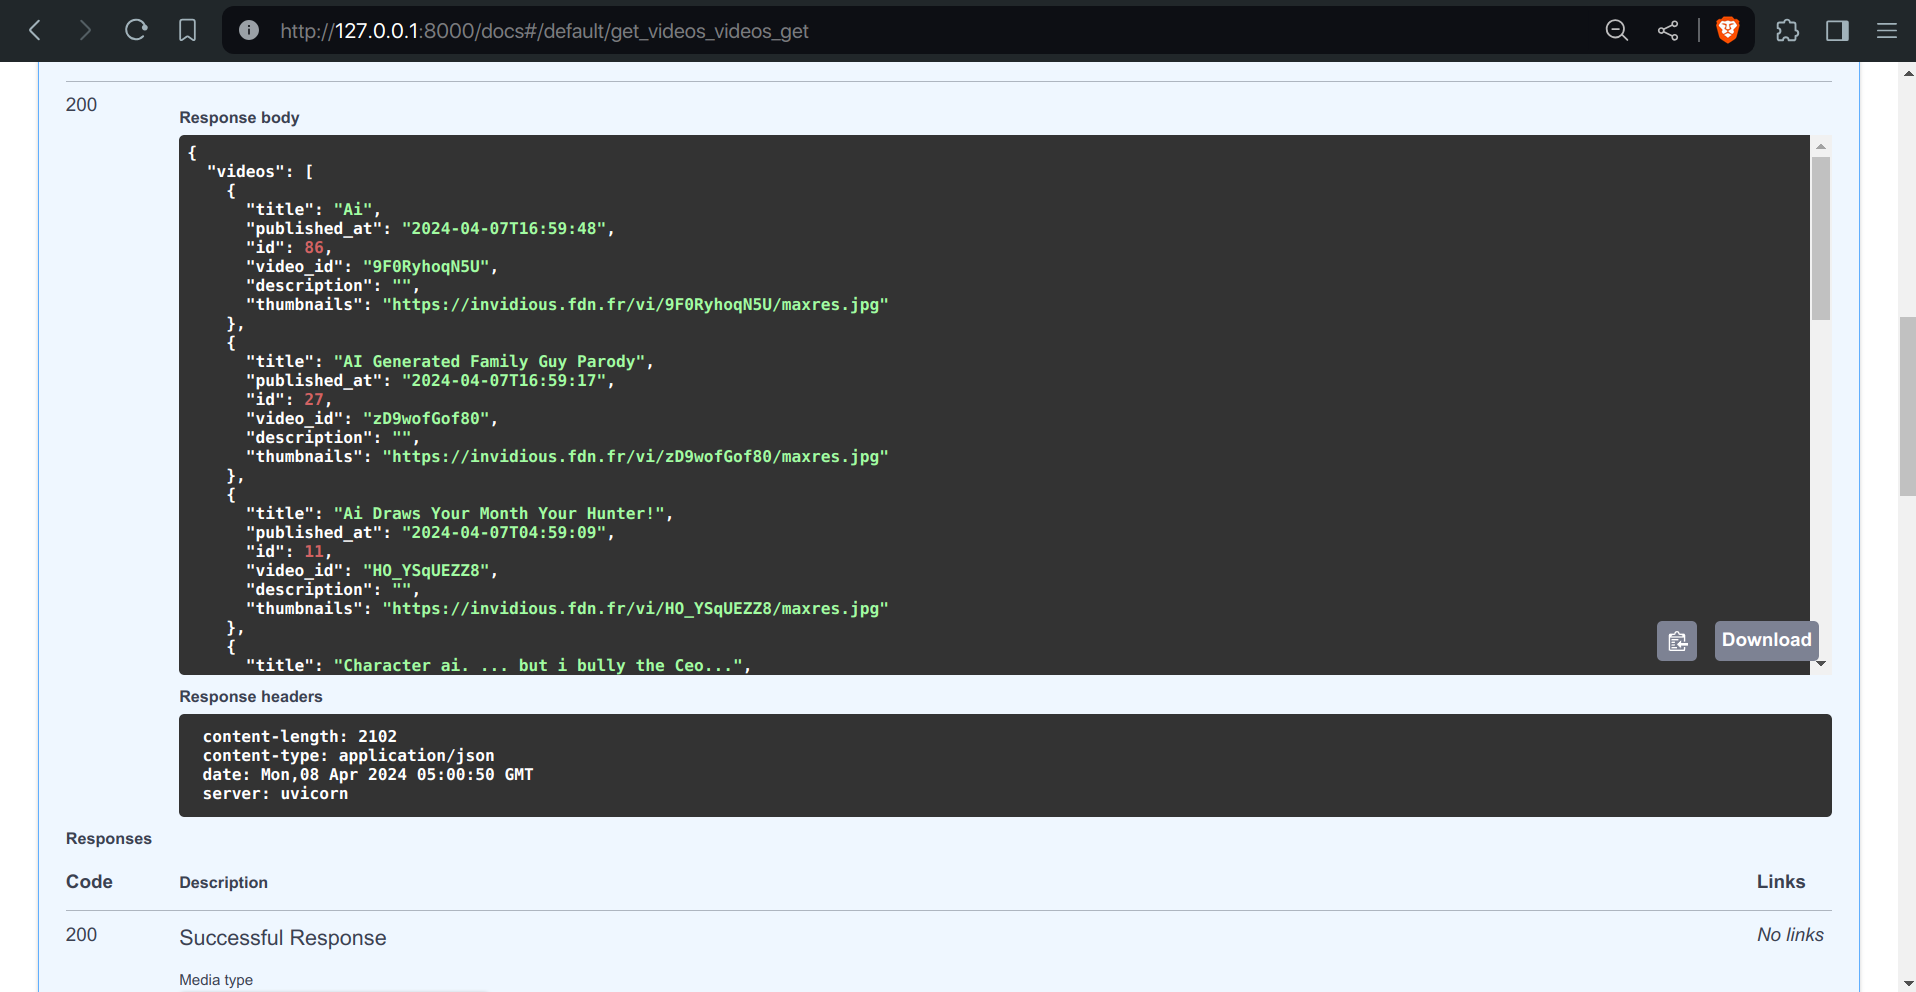Open the extensions puzzle icon
Image resolution: width=1916 pixels, height=992 pixels.
pos(1787,31)
